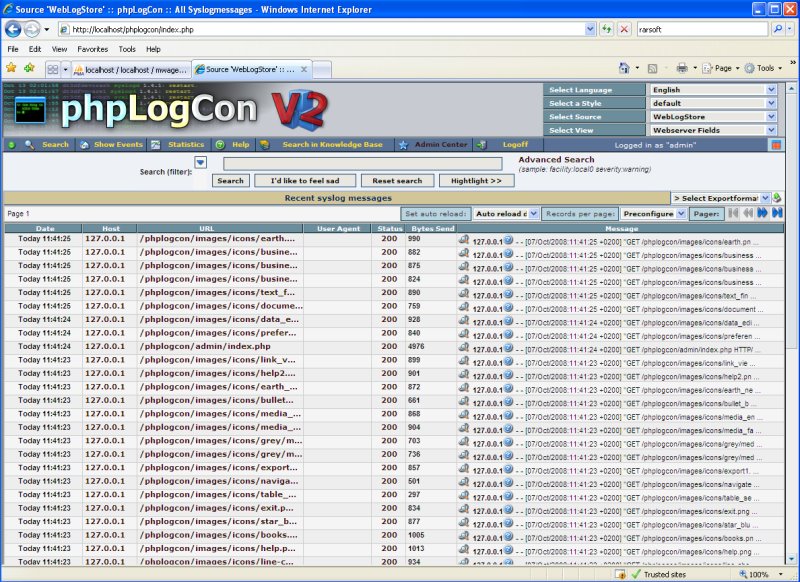
Task: Open the Edit menu
Action: pyautogui.click(x=35, y=49)
